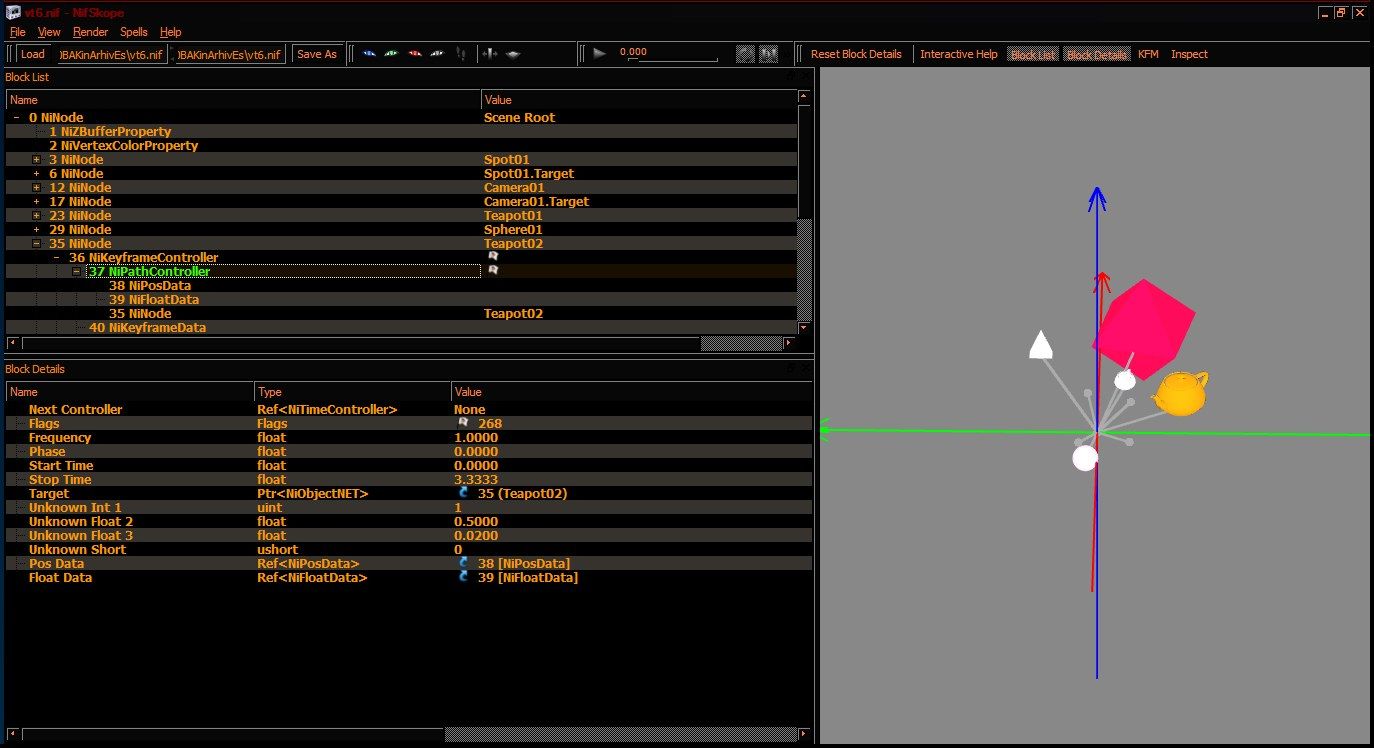Follow the link icon for 38 [NiPosData]
The image size is (1374, 748).
tap(464, 563)
